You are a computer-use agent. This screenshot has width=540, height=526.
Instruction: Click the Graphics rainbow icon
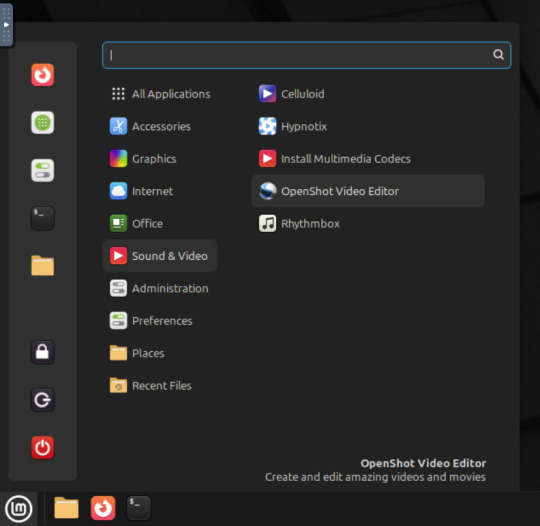click(x=118, y=158)
